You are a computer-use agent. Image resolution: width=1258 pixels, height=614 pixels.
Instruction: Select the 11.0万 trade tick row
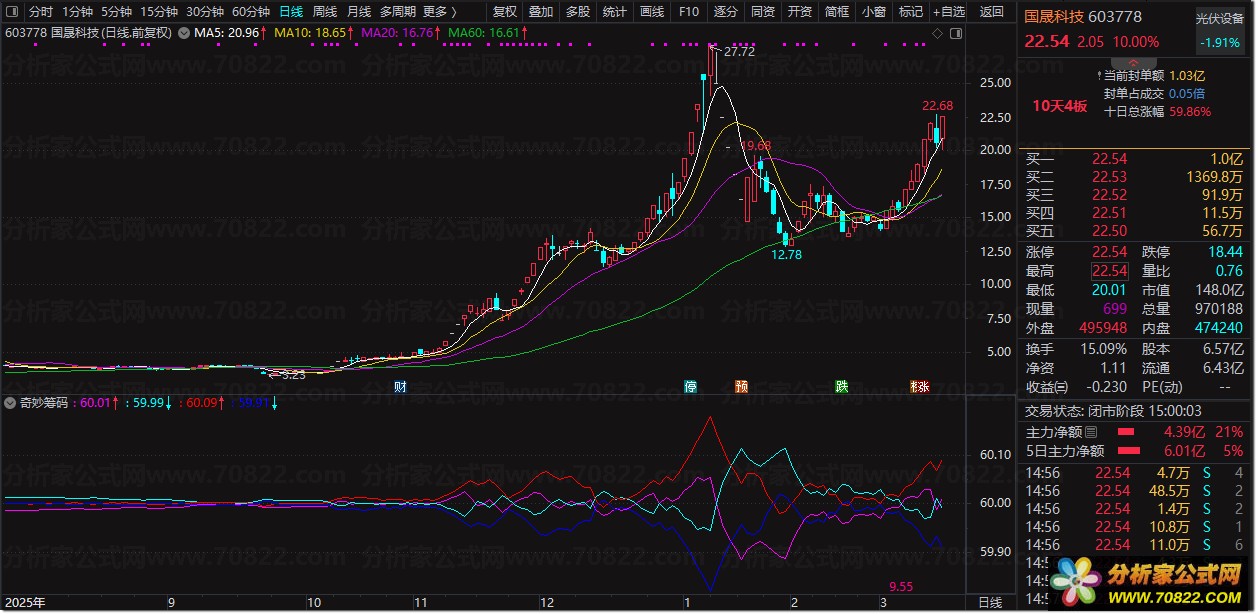point(1134,545)
